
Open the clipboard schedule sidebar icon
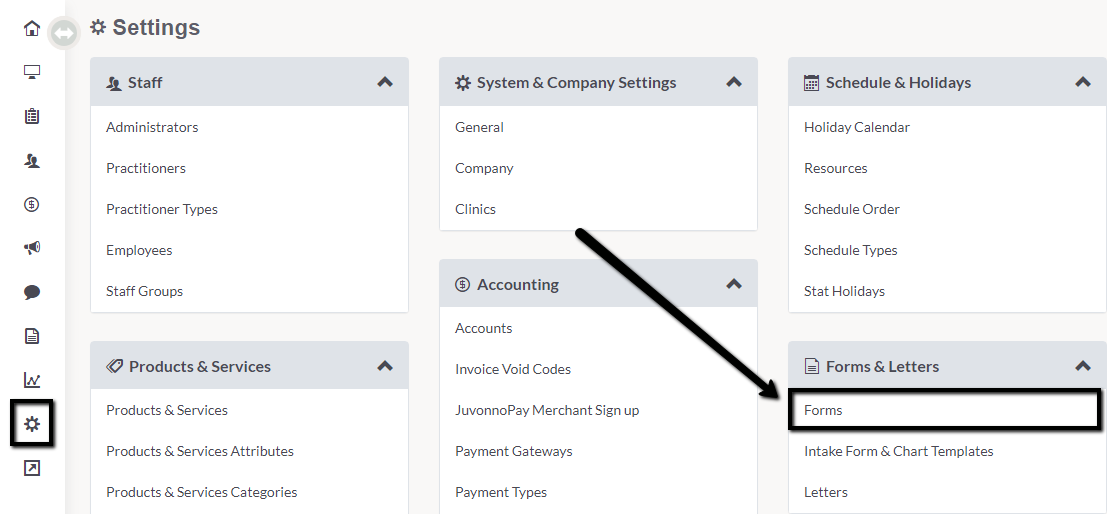pyautogui.click(x=32, y=116)
